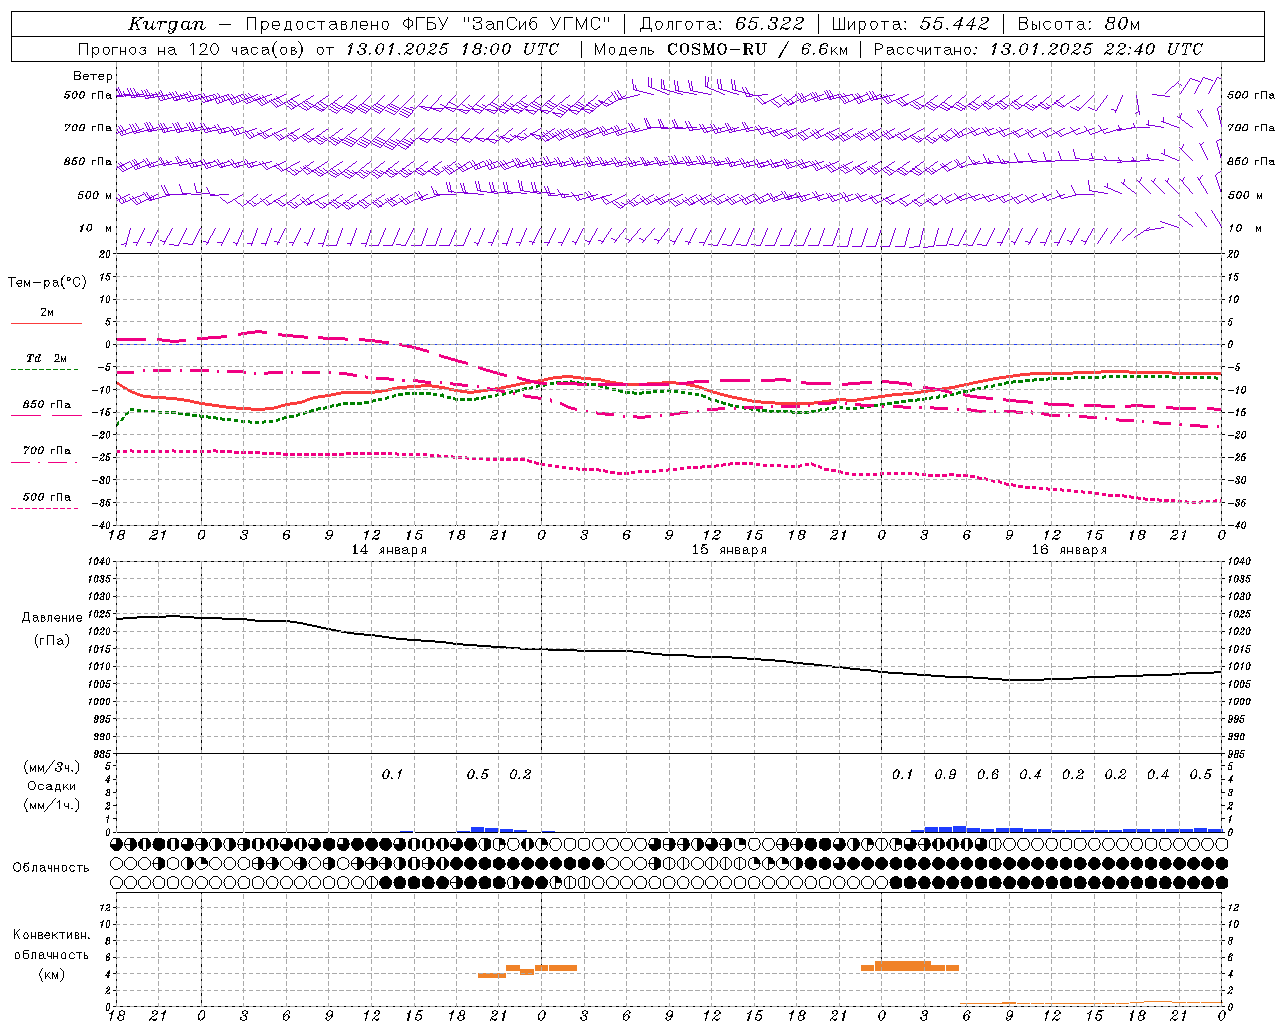The width and height of the screenshot is (1280, 1024).
Task: Click the 'Kurgan' station title
Action: click(167, 24)
